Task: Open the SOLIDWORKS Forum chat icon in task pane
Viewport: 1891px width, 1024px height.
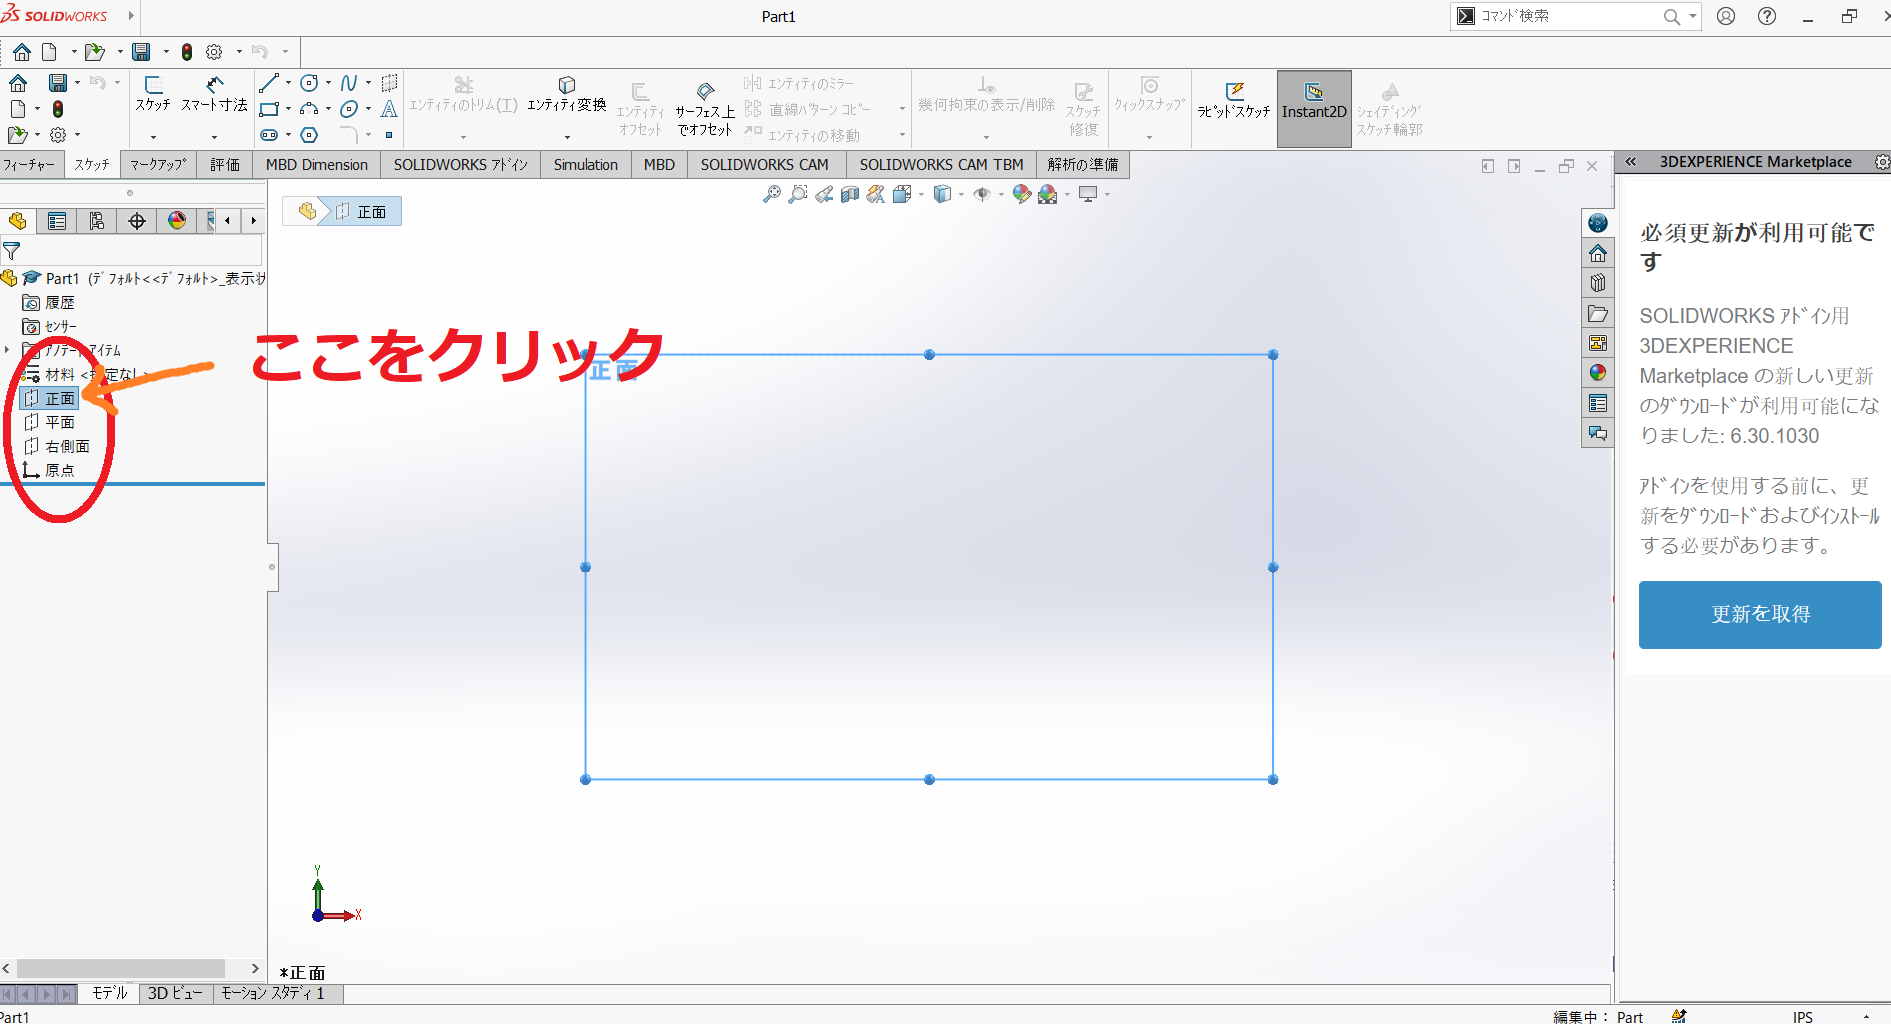Action: [1598, 433]
